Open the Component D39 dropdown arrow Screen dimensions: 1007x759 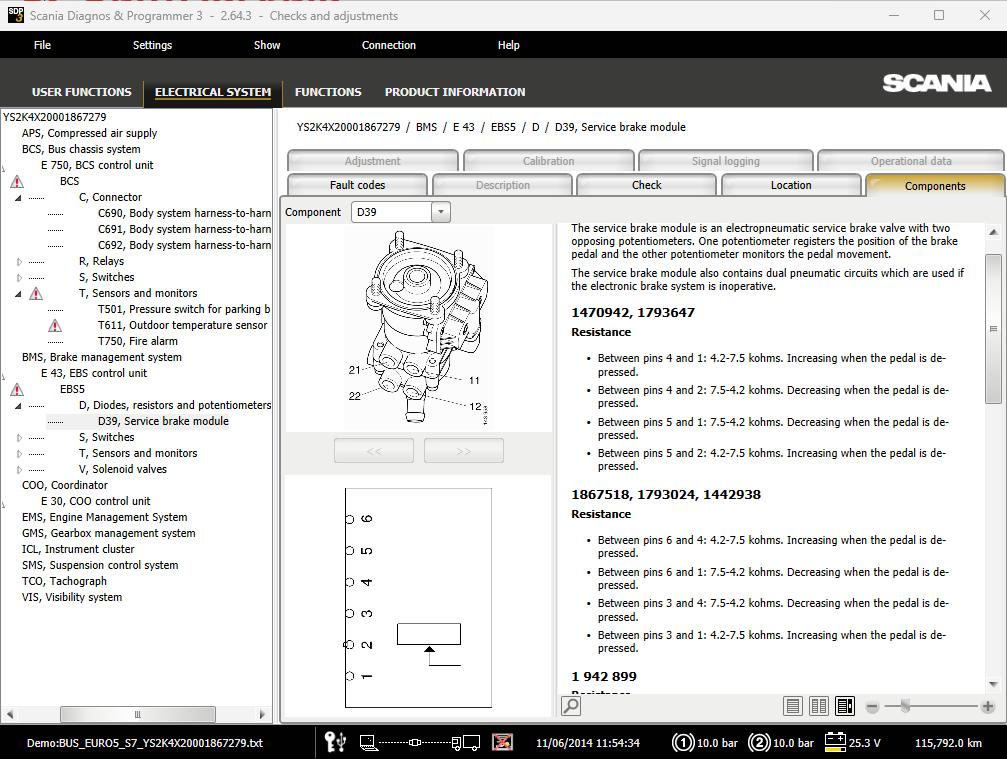441,212
